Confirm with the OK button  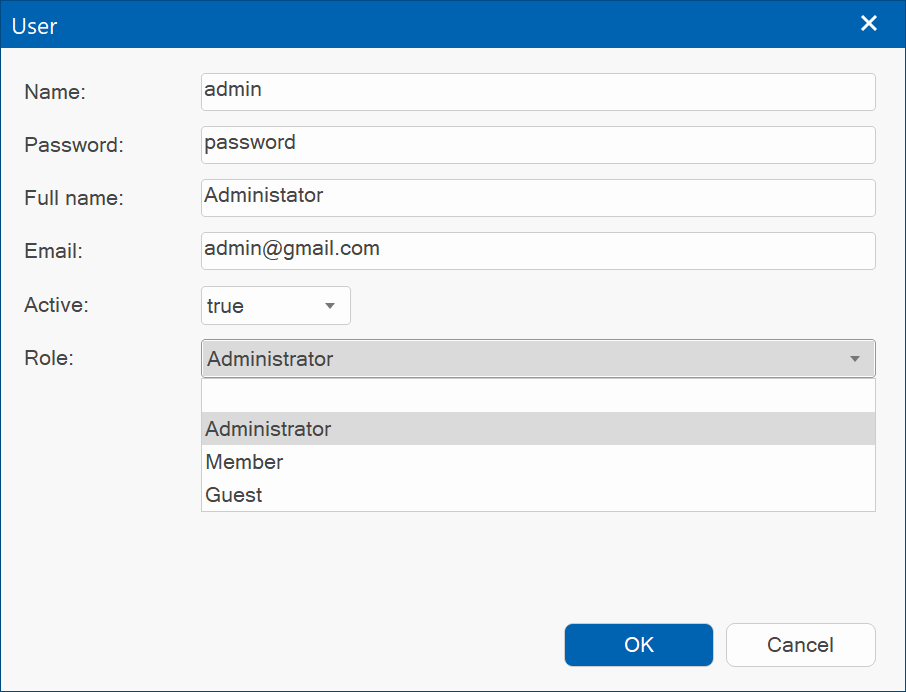point(638,645)
